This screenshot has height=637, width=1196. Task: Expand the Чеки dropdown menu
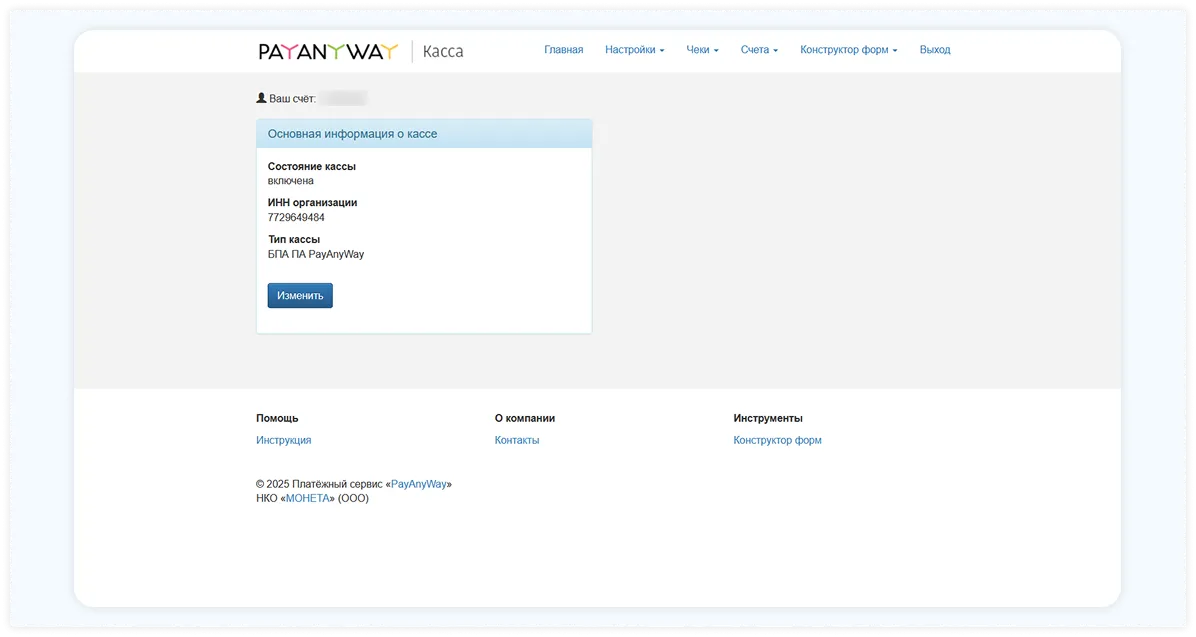[702, 50]
